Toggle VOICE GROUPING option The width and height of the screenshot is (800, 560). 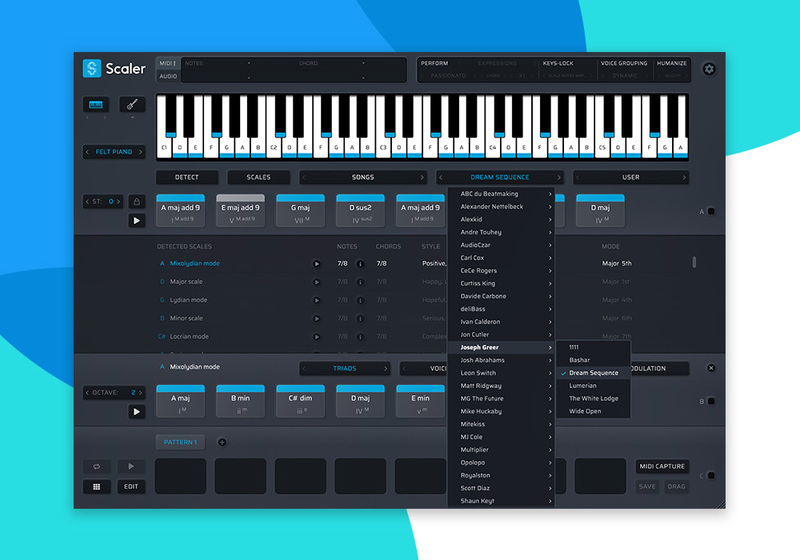click(x=623, y=63)
